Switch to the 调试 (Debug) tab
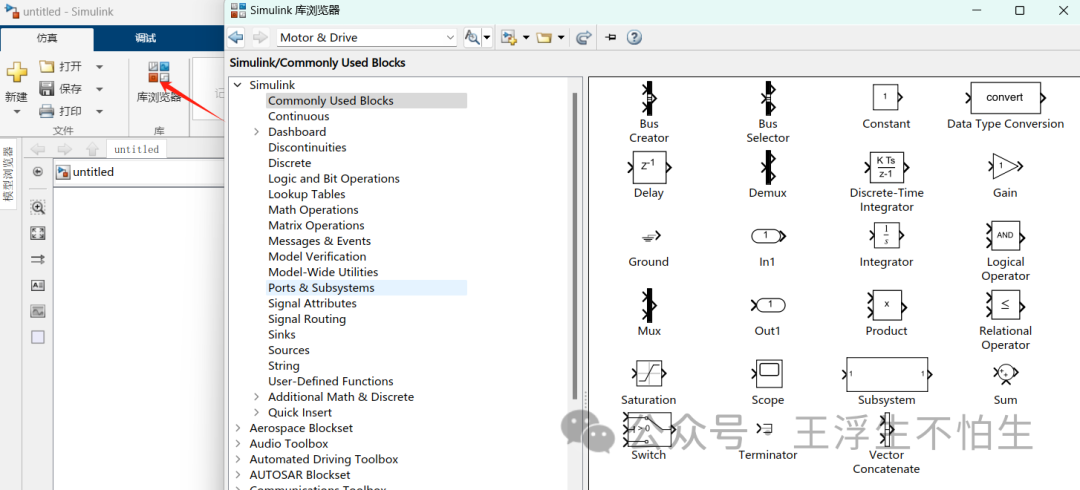This screenshot has height=490, width=1080. [145, 39]
